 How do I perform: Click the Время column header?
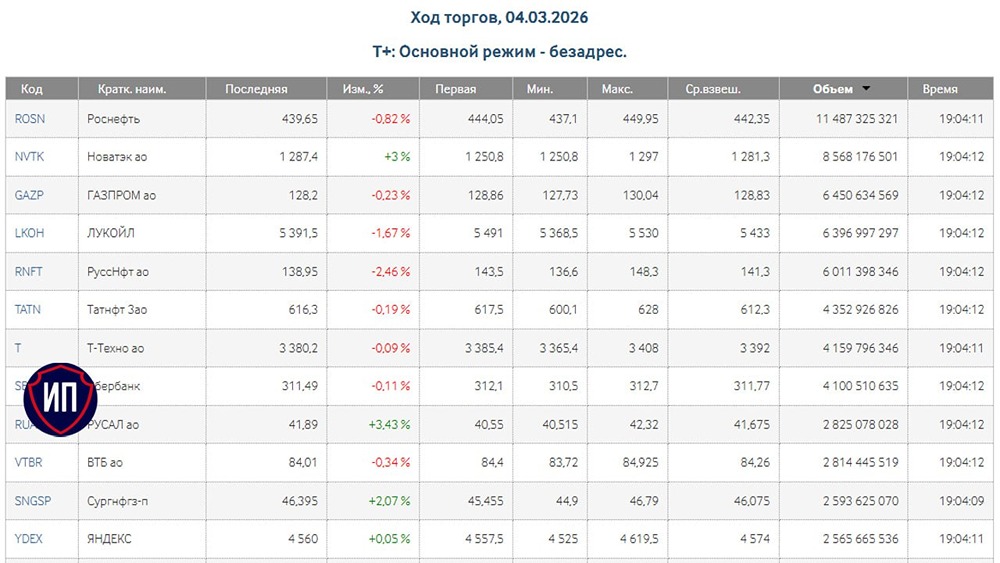tap(940, 89)
